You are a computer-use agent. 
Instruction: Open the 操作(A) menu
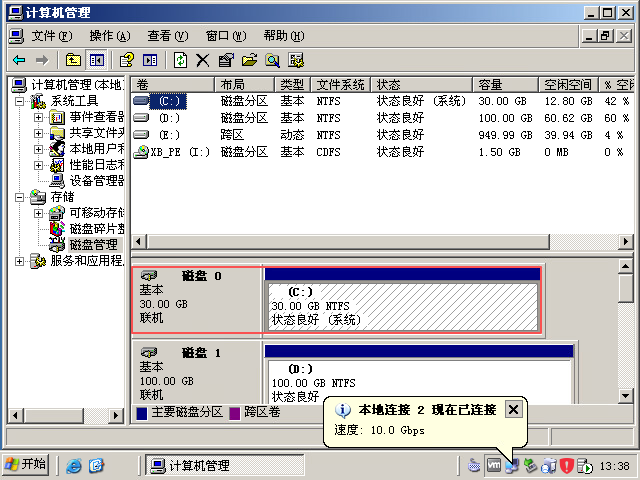pos(109,36)
